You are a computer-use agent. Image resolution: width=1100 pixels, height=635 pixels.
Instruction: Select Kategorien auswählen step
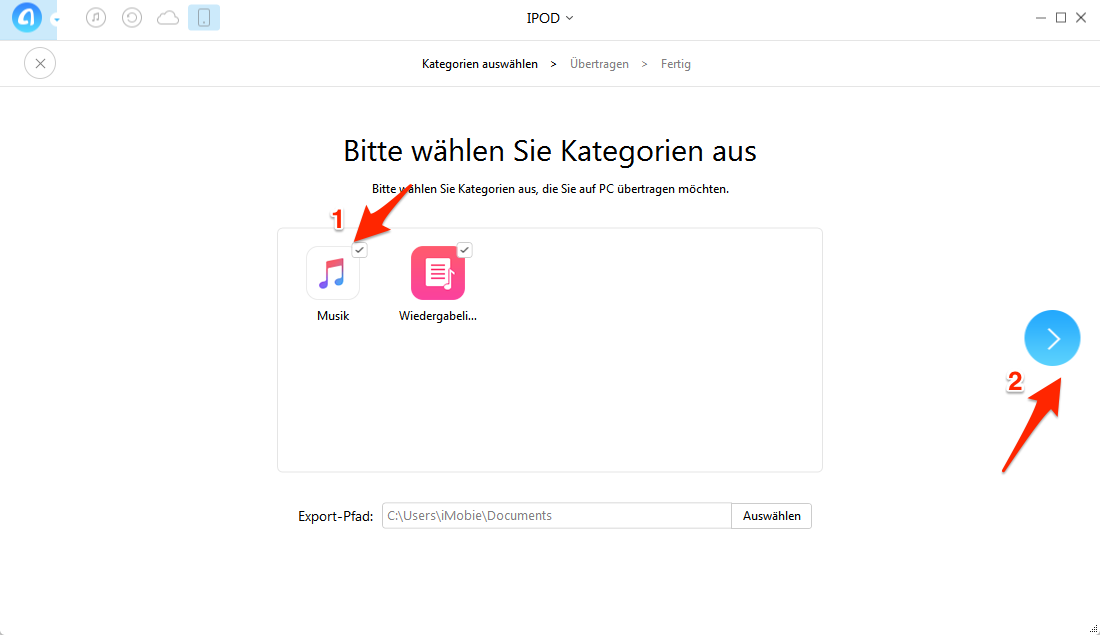[x=480, y=64]
